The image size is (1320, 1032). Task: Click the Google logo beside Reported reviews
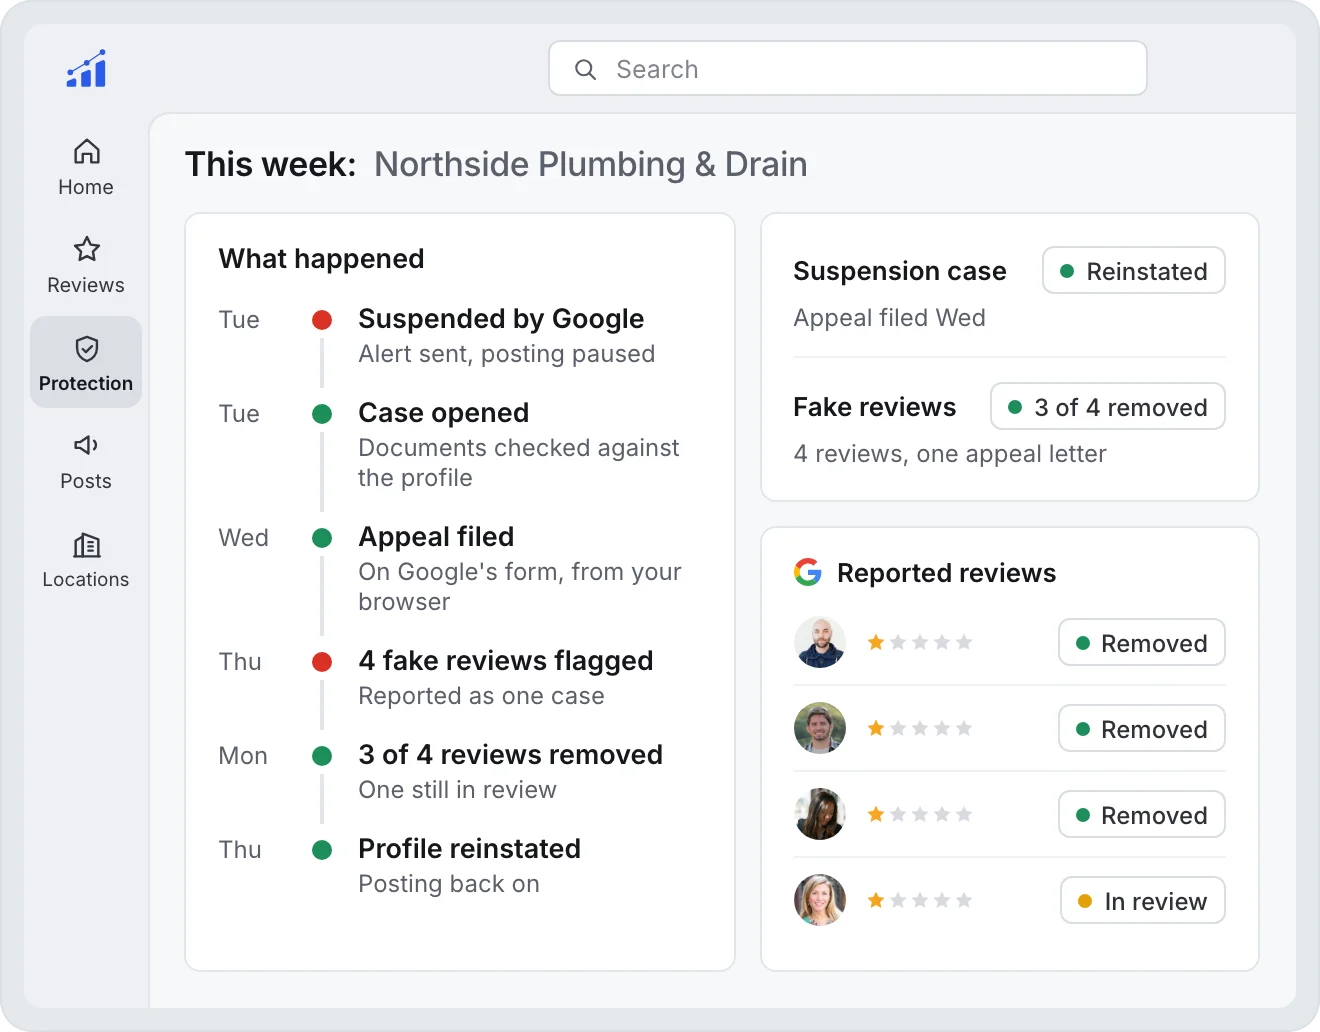point(808,572)
